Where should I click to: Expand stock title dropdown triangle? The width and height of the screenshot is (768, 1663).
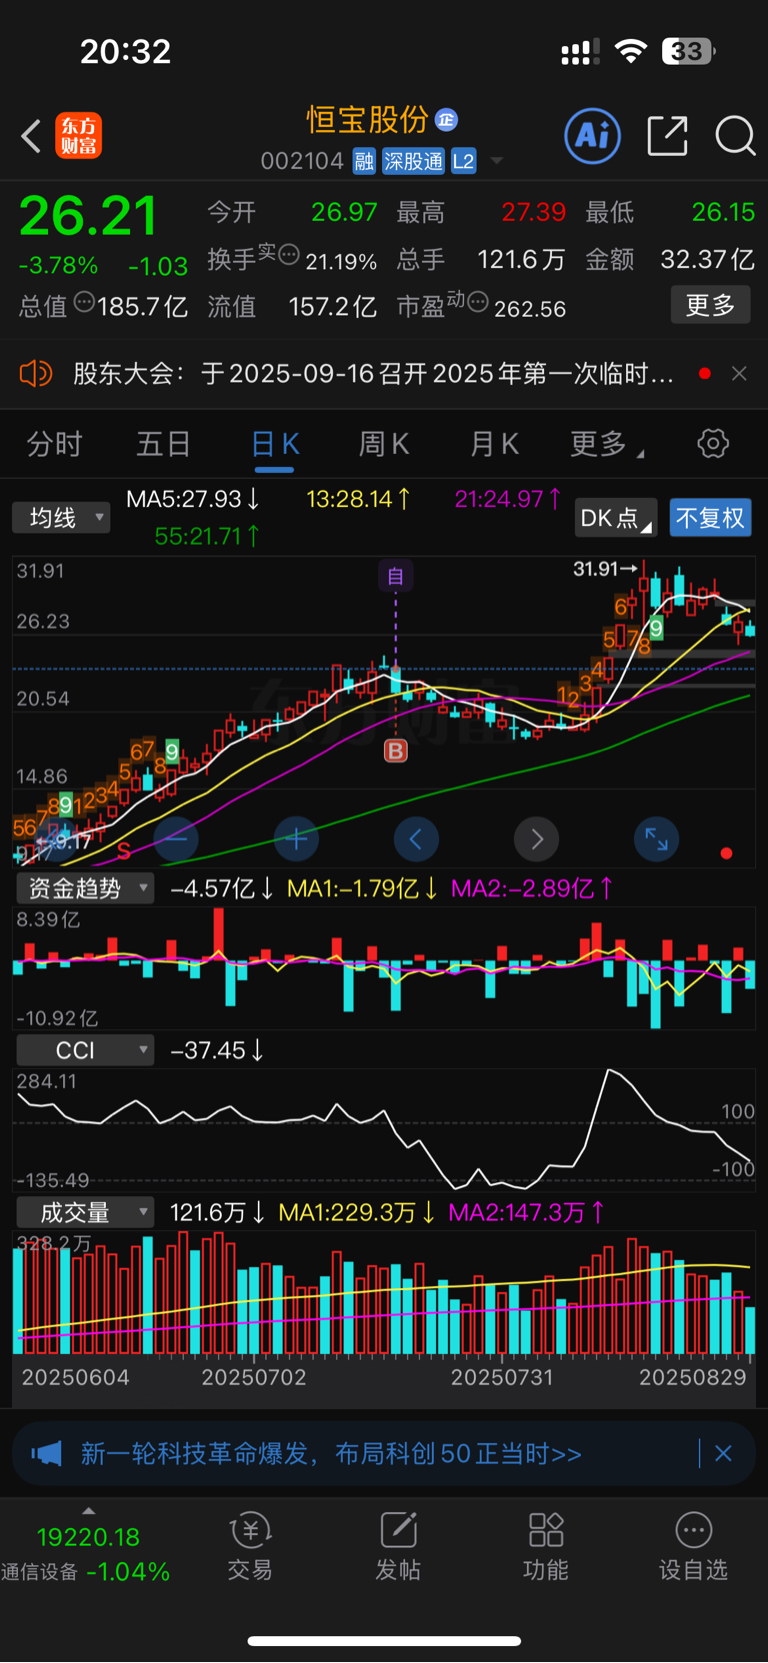point(496,162)
